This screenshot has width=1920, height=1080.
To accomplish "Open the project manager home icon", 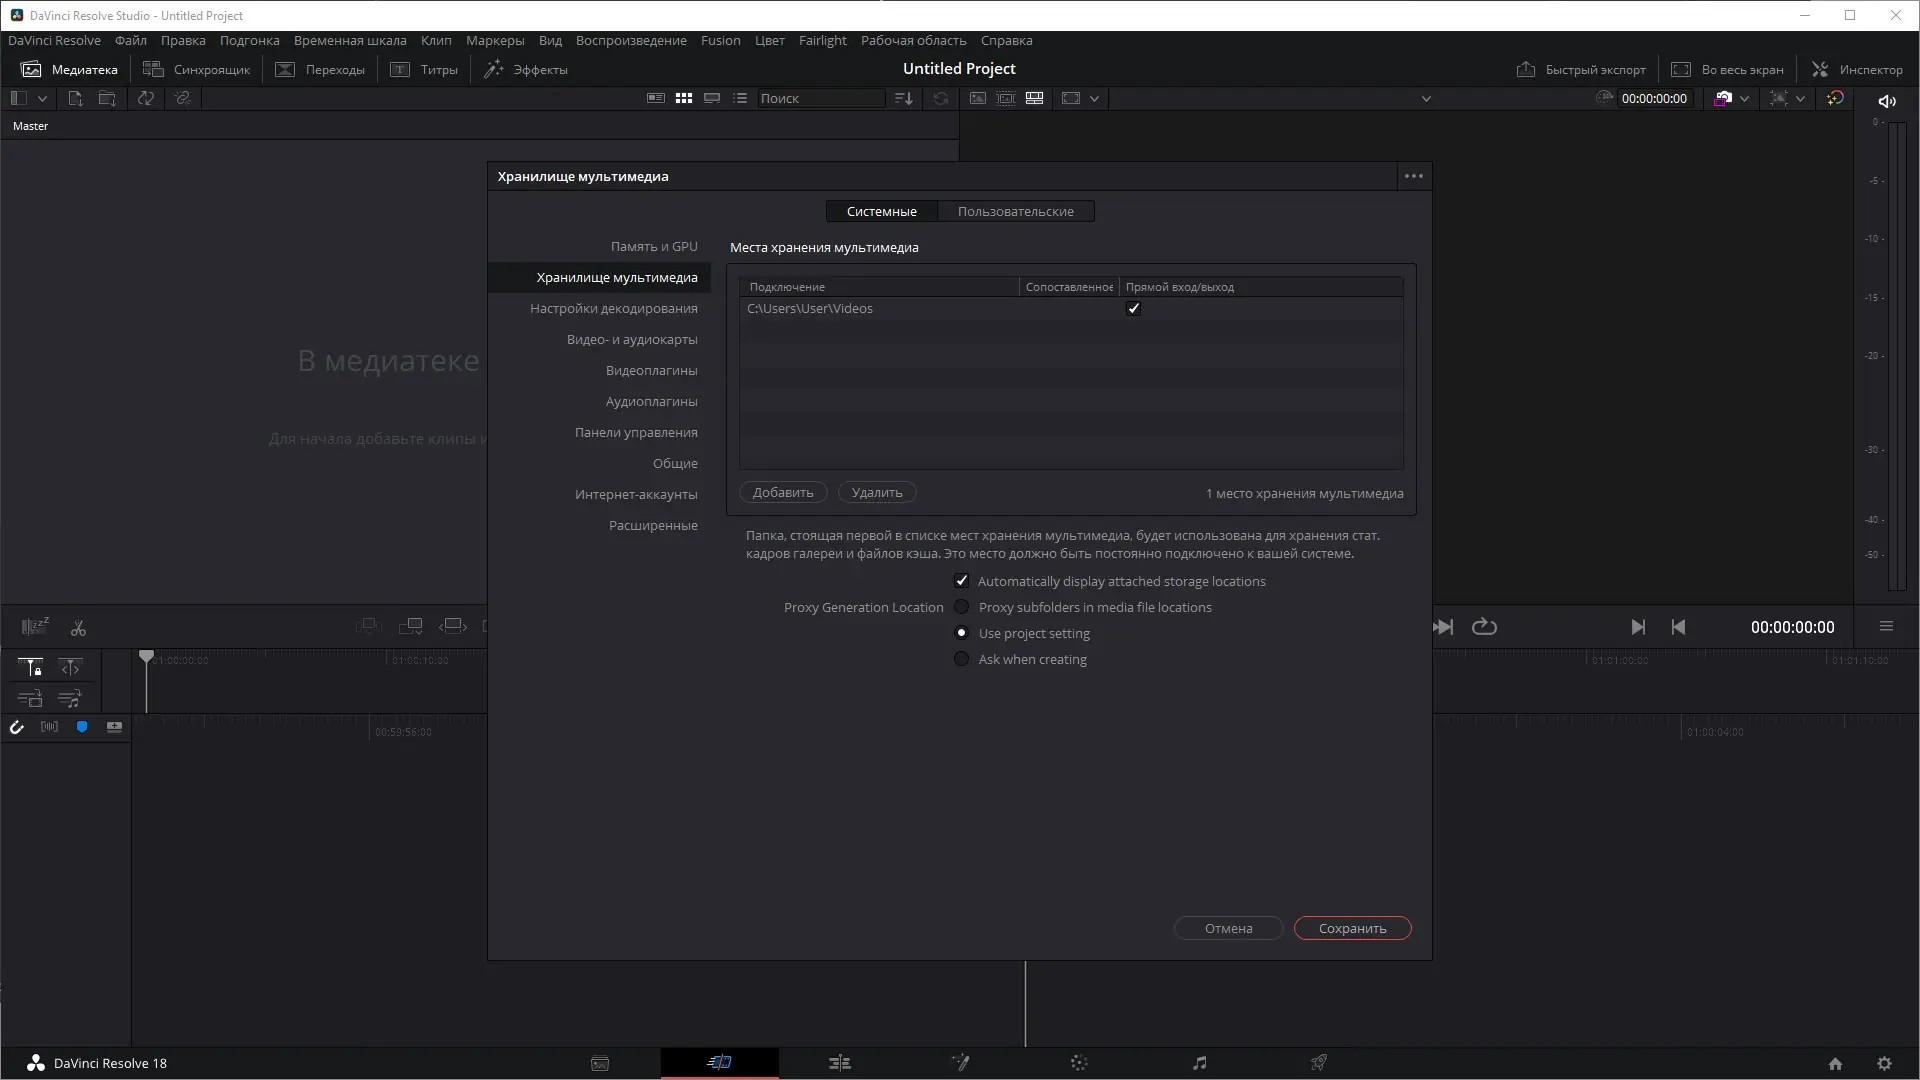I will [1835, 1064].
